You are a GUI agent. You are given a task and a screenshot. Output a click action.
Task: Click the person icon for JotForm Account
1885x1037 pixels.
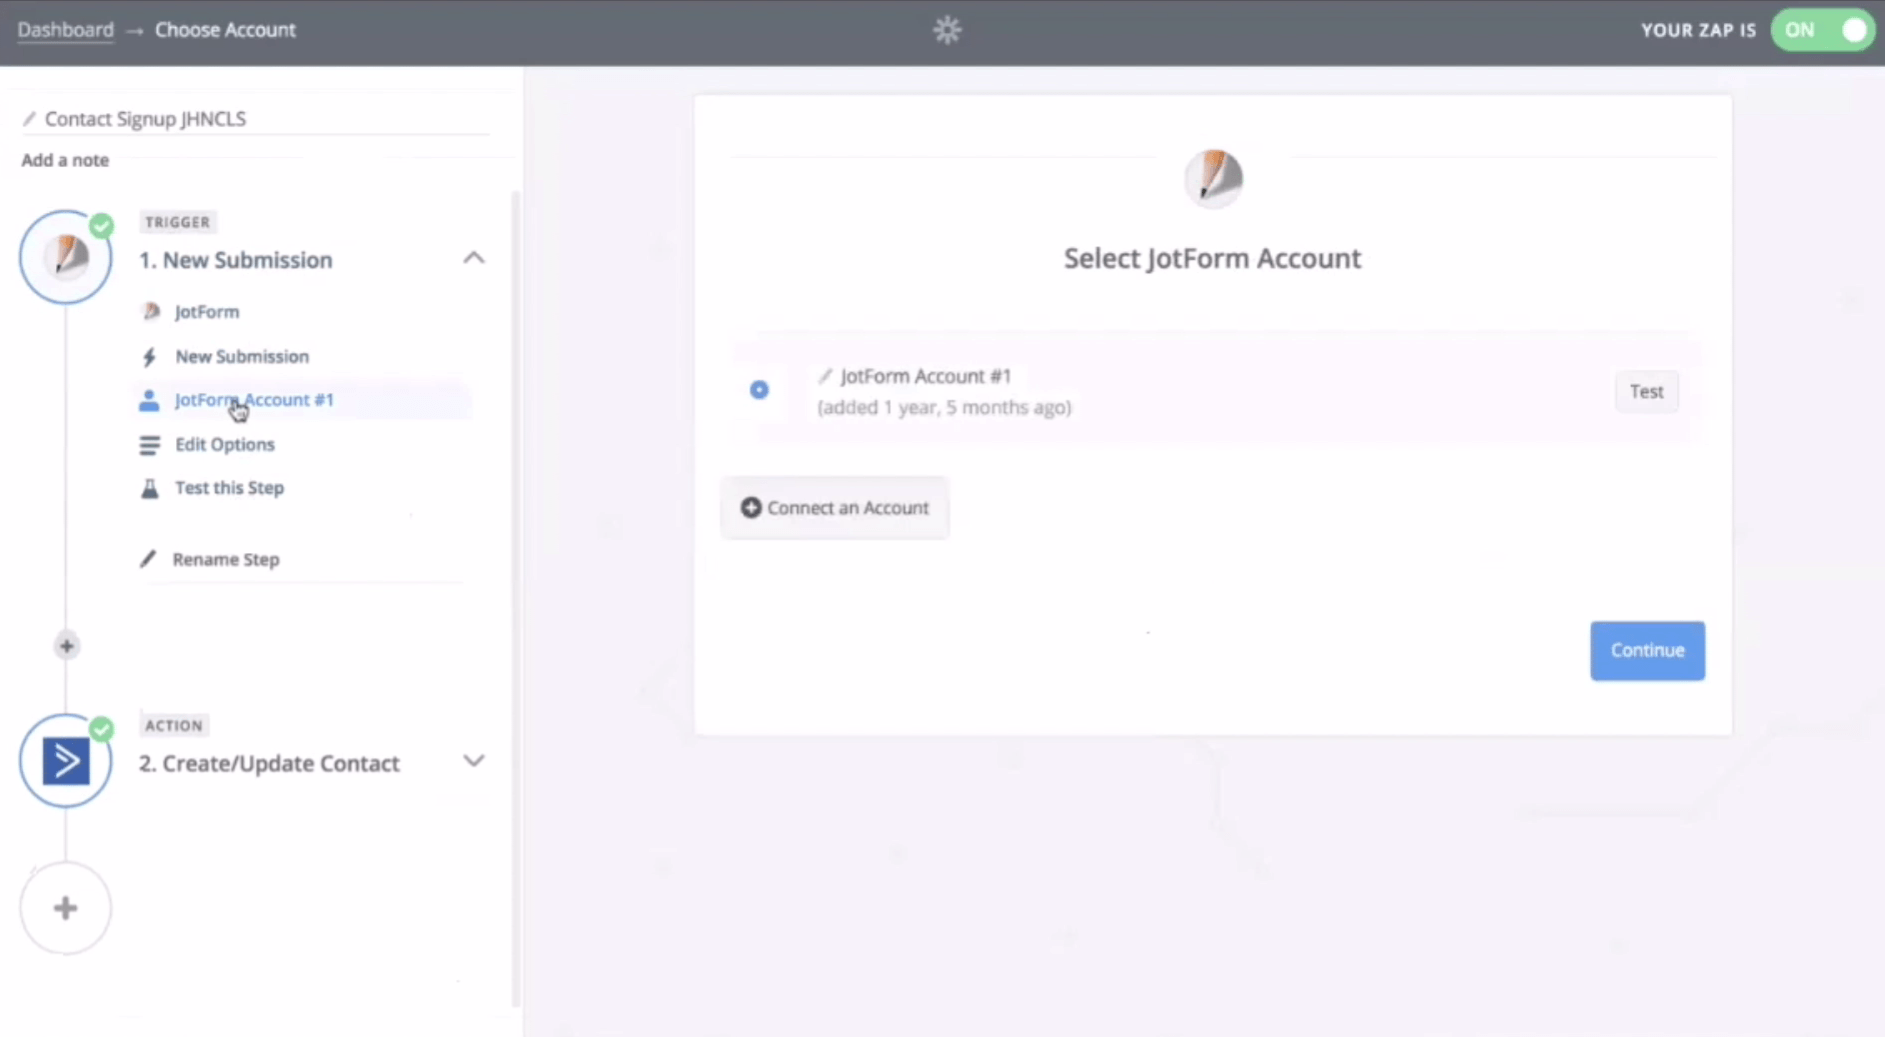(x=149, y=401)
